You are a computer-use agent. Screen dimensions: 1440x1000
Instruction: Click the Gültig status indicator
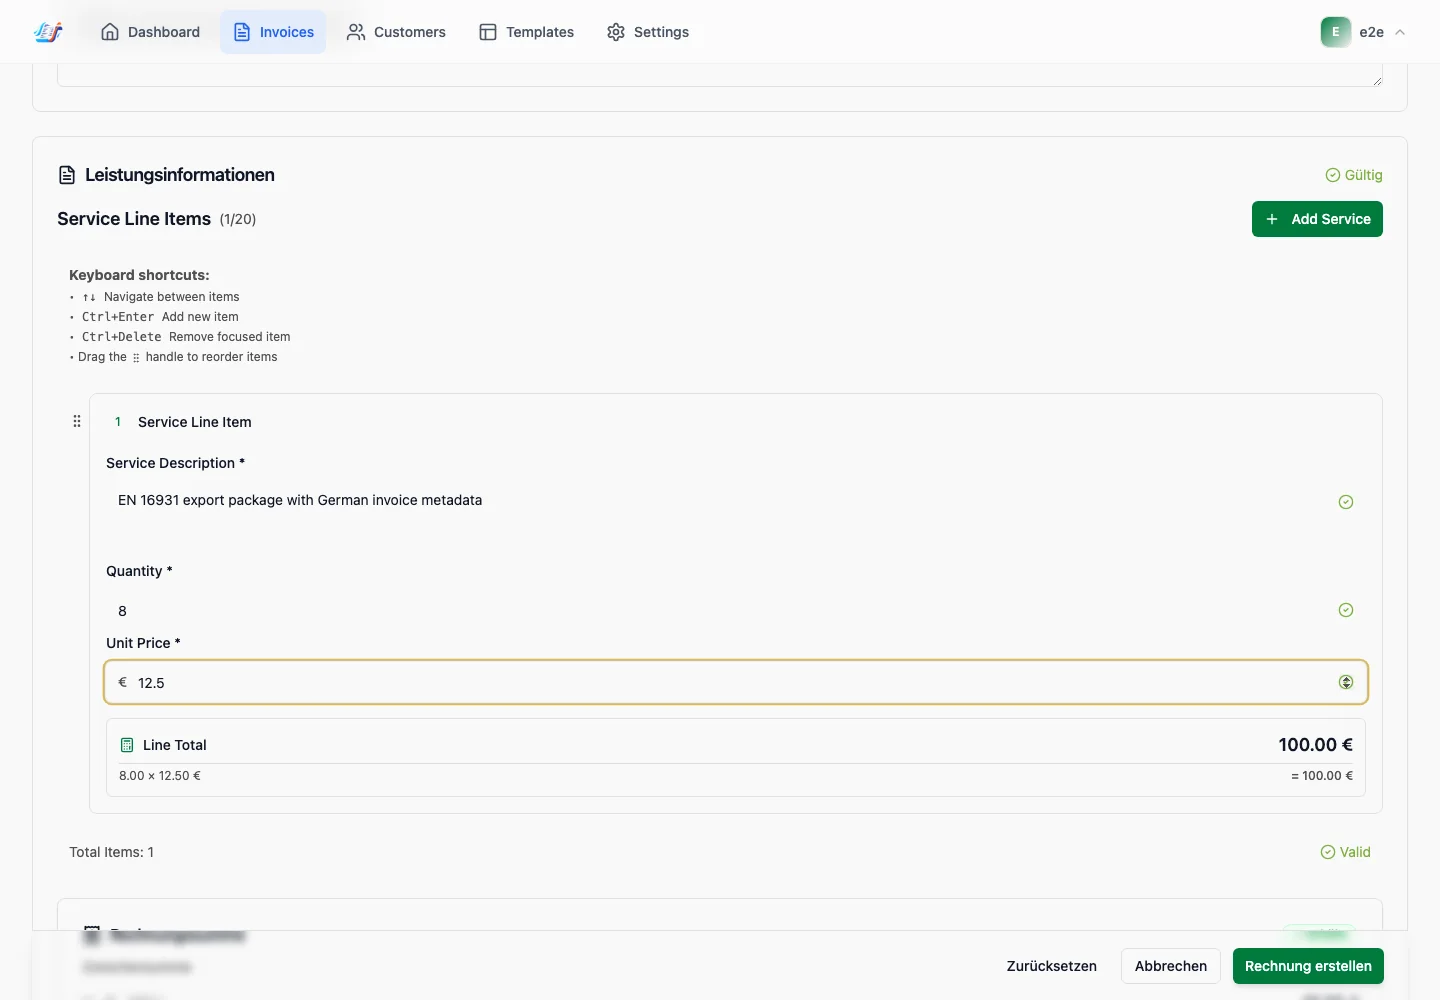coord(1354,175)
